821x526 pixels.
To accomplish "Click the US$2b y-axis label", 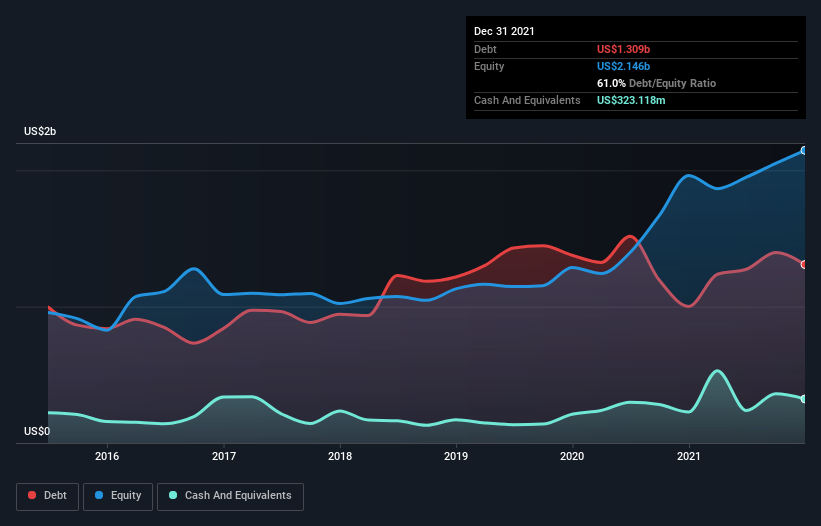I will [40, 131].
